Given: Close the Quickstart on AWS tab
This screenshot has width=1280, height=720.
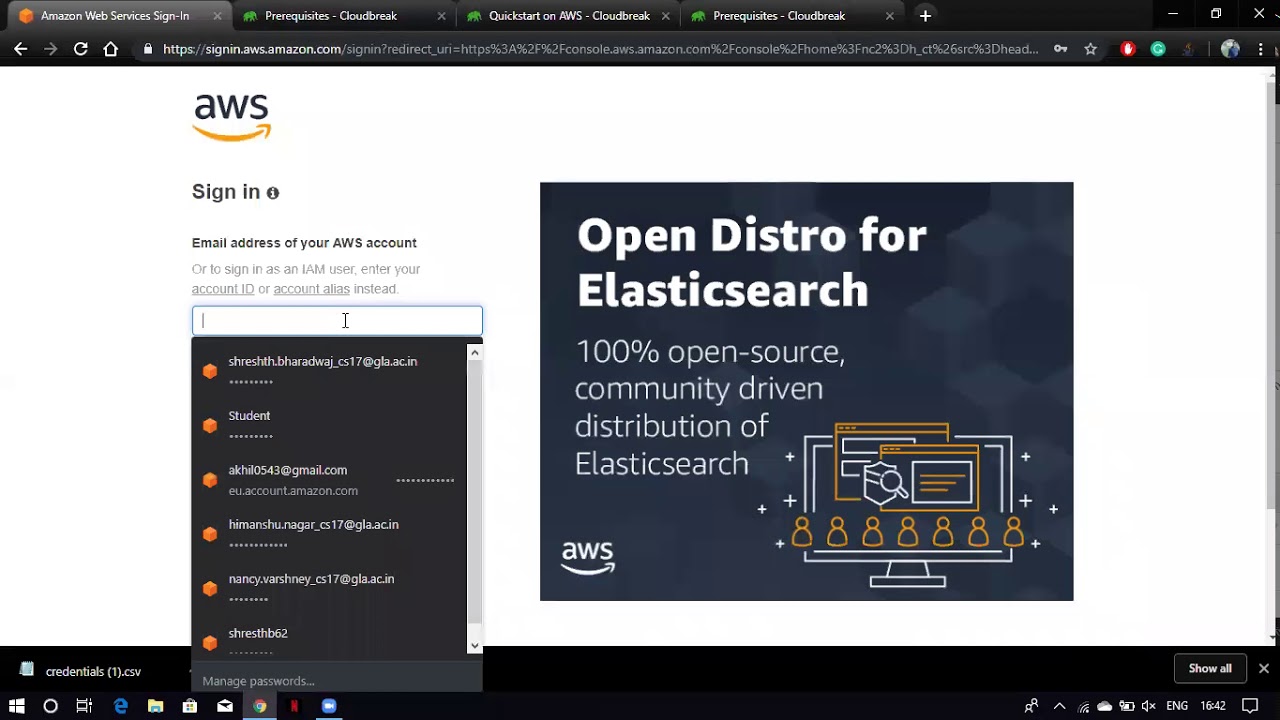Looking at the screenshot, I should click(666, 16).
